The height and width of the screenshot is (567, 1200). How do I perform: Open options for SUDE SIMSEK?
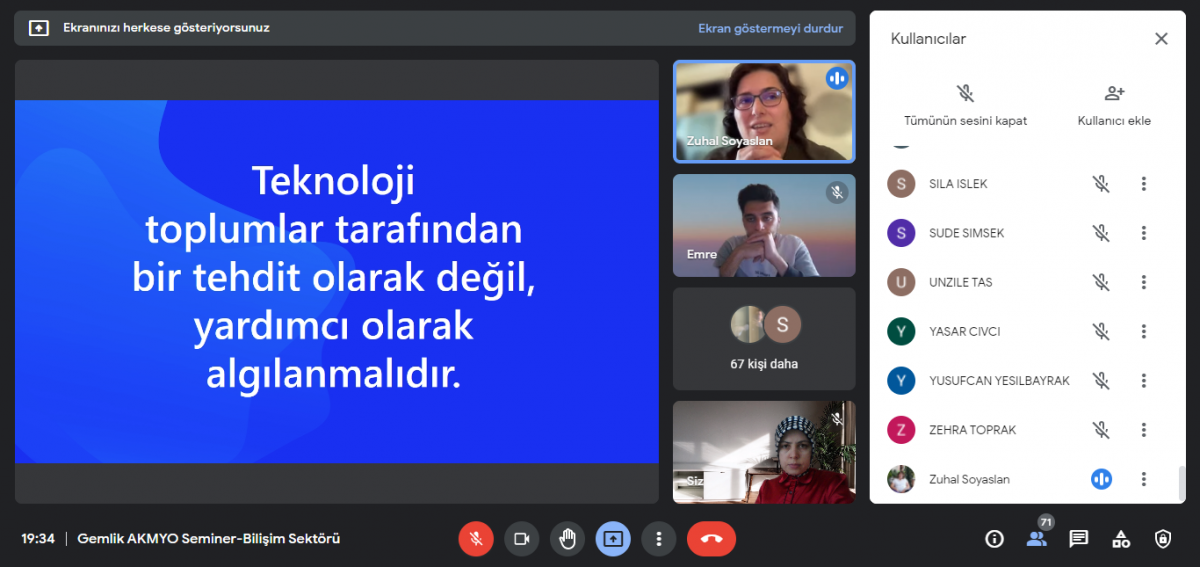tap(1144, 233)
